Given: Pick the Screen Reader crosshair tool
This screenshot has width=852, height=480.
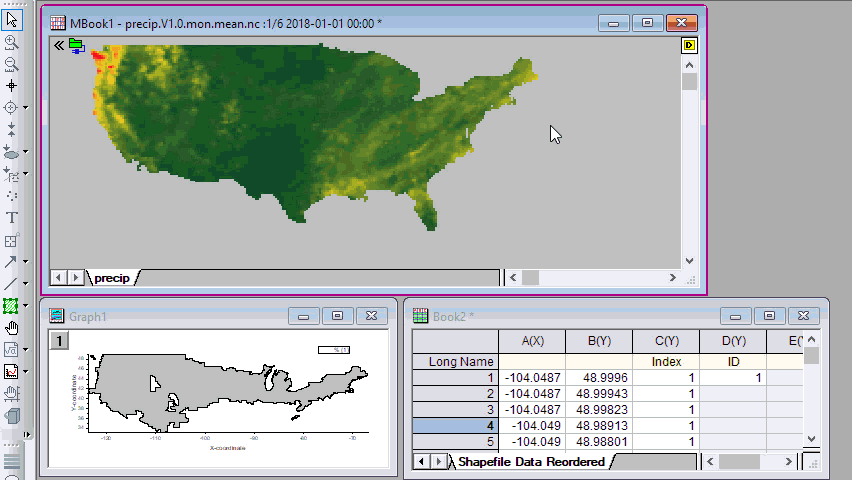Looking at the screenshot, I should pyautogui.click(x=12, y=85).
